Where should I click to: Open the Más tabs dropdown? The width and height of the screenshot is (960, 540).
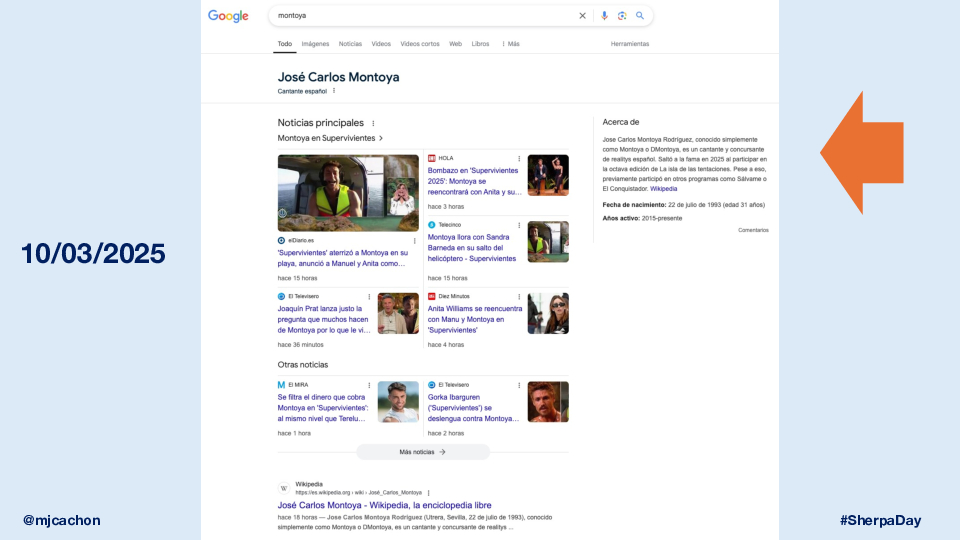pyautogui.click(x=511, y=44)
